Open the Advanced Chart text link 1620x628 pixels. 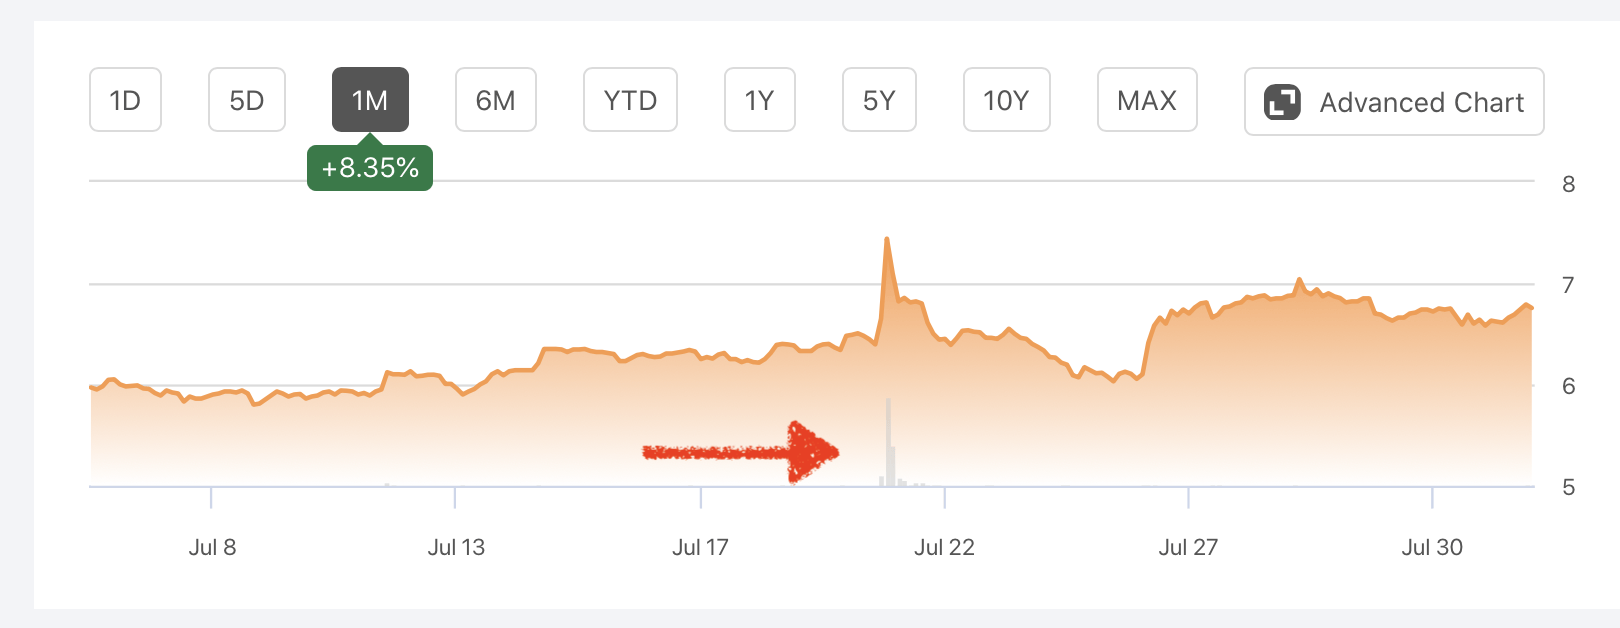(1421, 102)
